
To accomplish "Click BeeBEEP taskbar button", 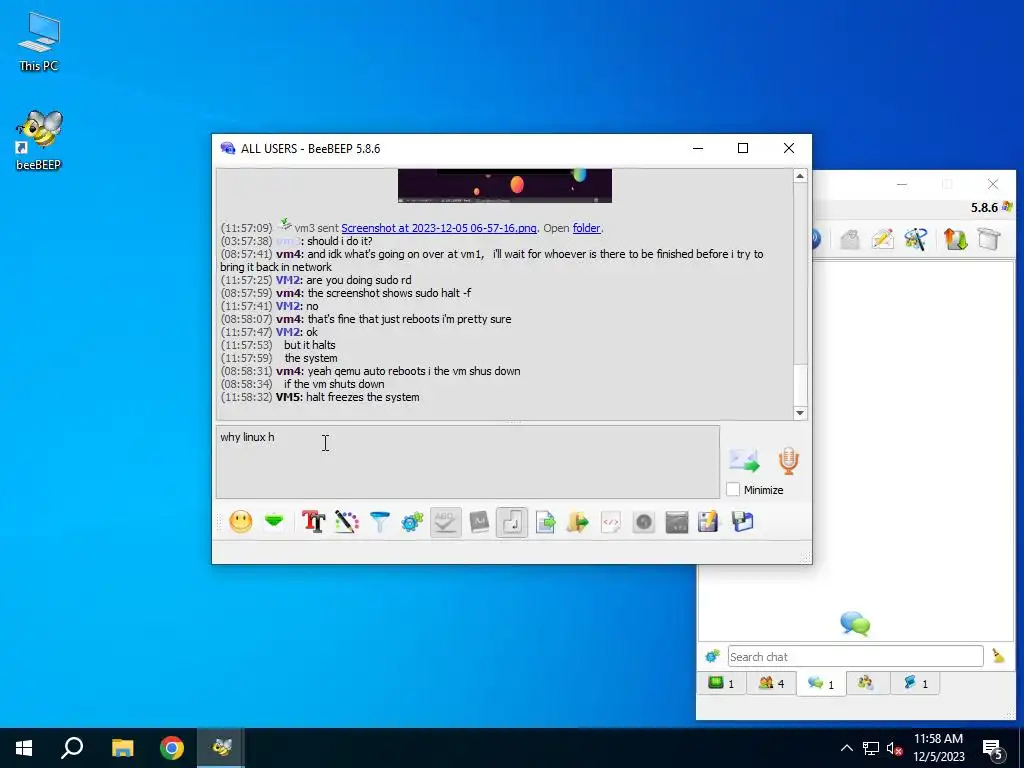I will pos(221,748).
